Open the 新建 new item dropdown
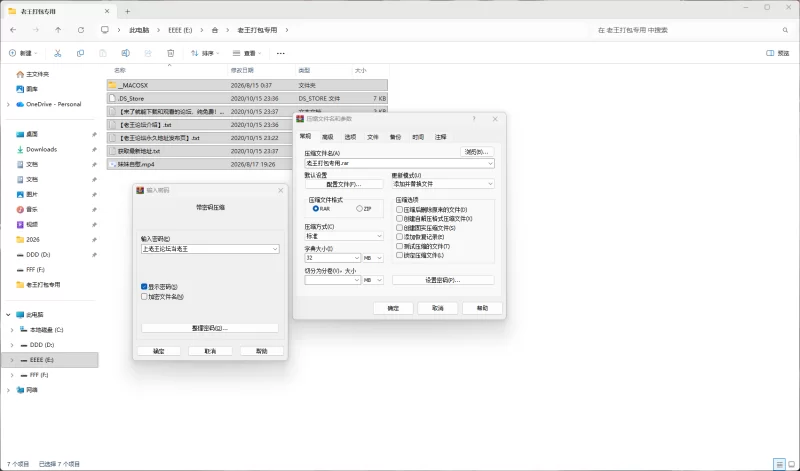The image size is (800, 471). pos(23,53)
